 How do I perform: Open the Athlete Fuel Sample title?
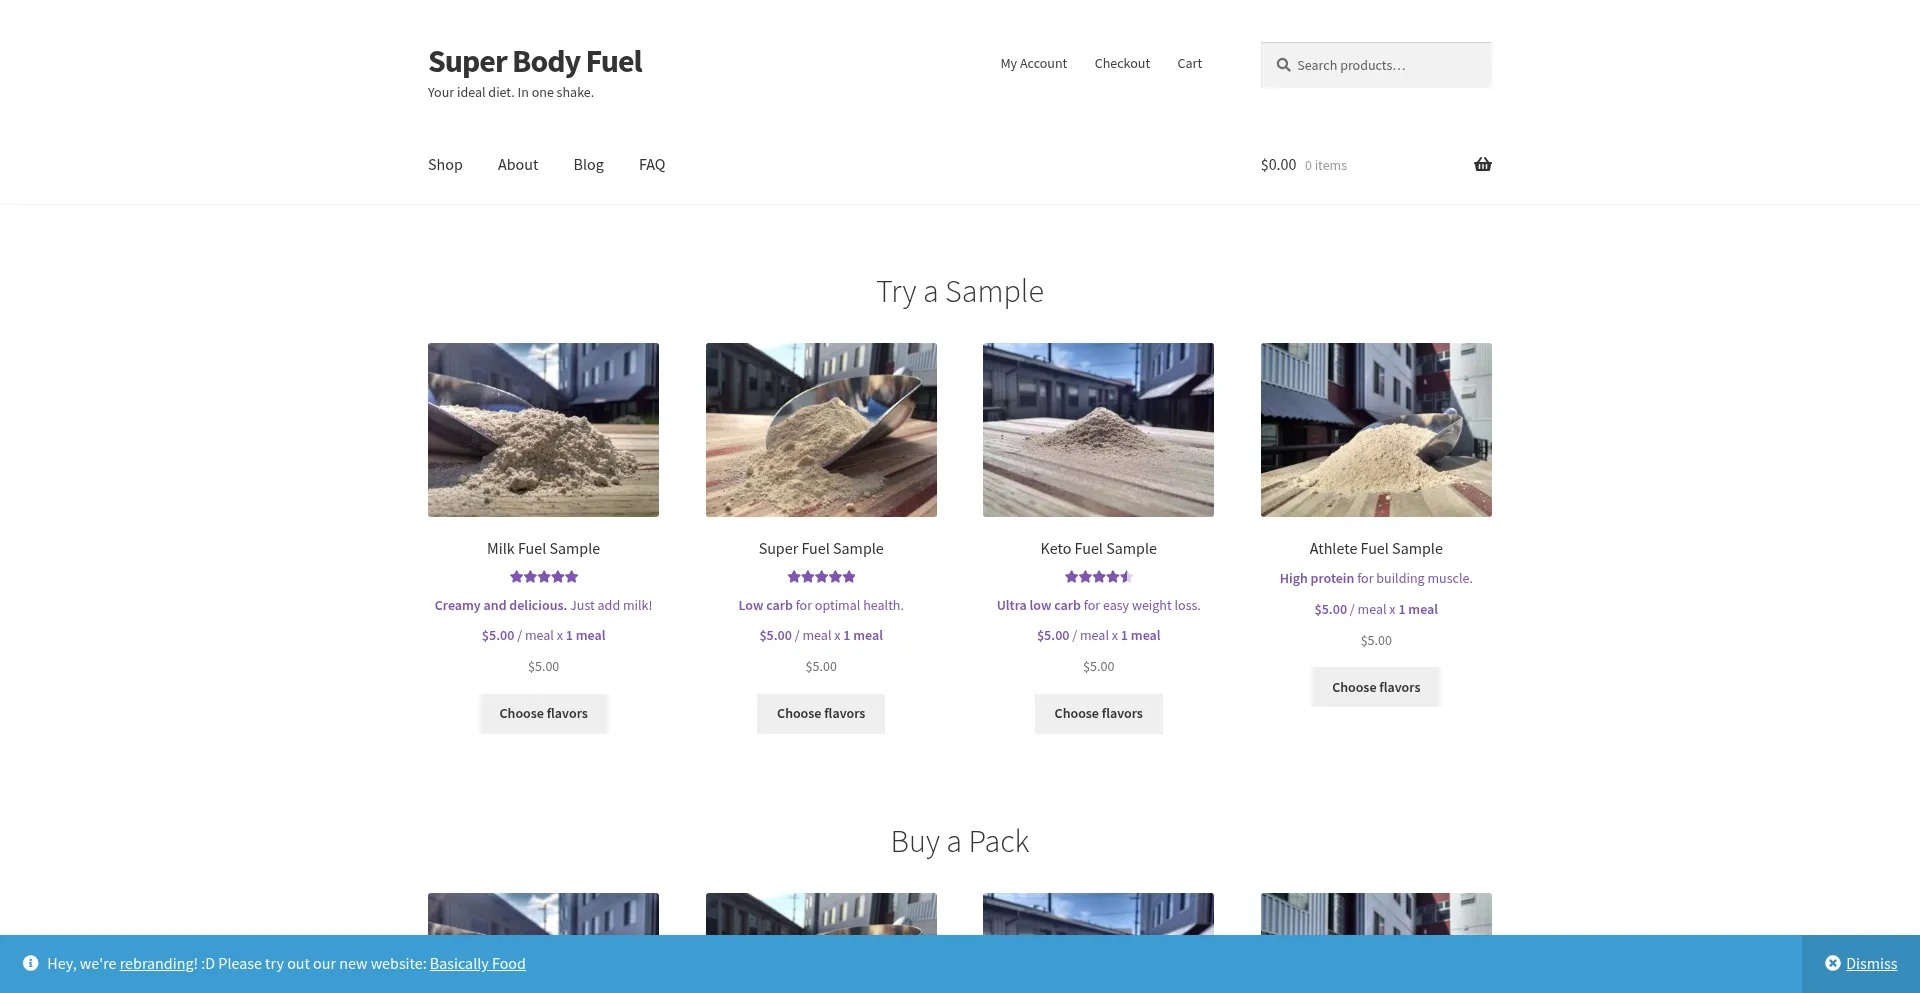(1376, 549)
